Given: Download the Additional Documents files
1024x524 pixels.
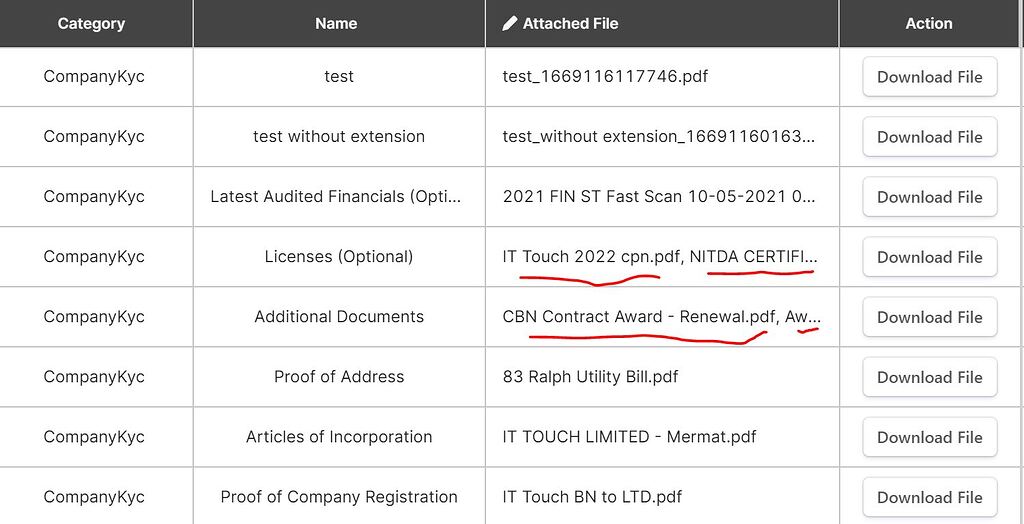Looking at the screenshot, I should click(x=929, y=317).
